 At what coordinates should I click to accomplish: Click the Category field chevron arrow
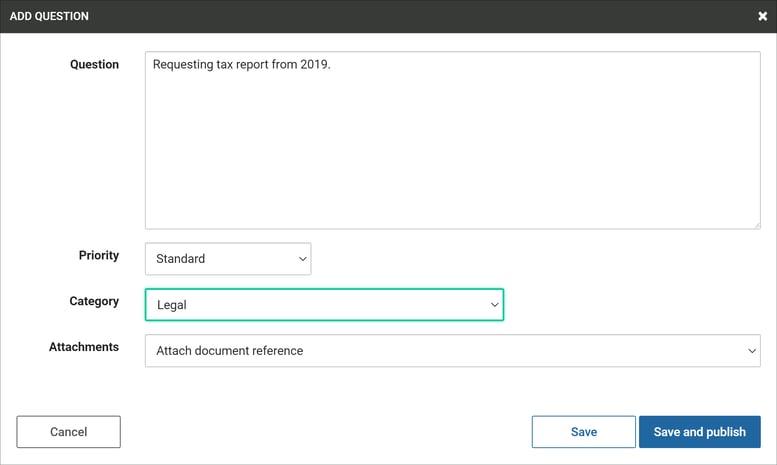coord(494,305)
